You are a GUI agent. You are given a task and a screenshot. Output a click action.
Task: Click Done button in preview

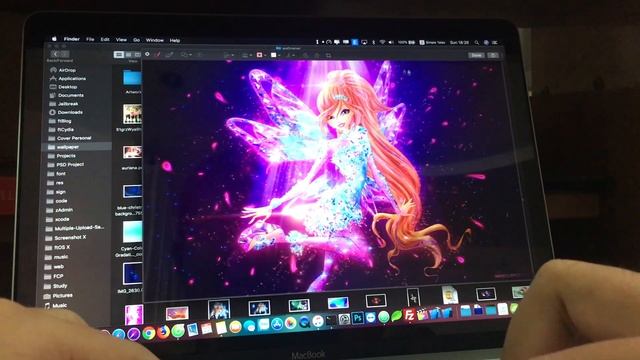(476, 55)
